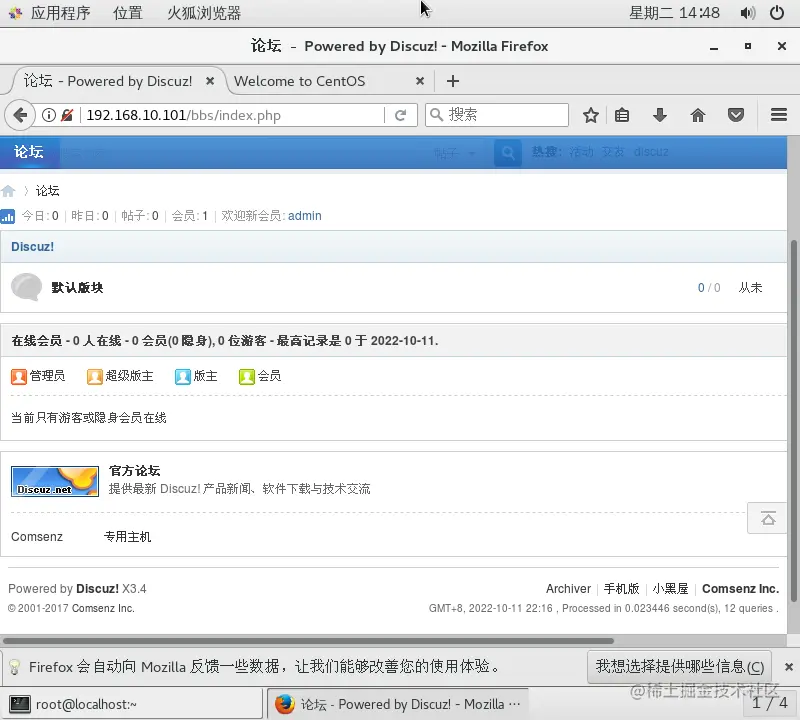Open the 专用主机 link

(128, 537)
